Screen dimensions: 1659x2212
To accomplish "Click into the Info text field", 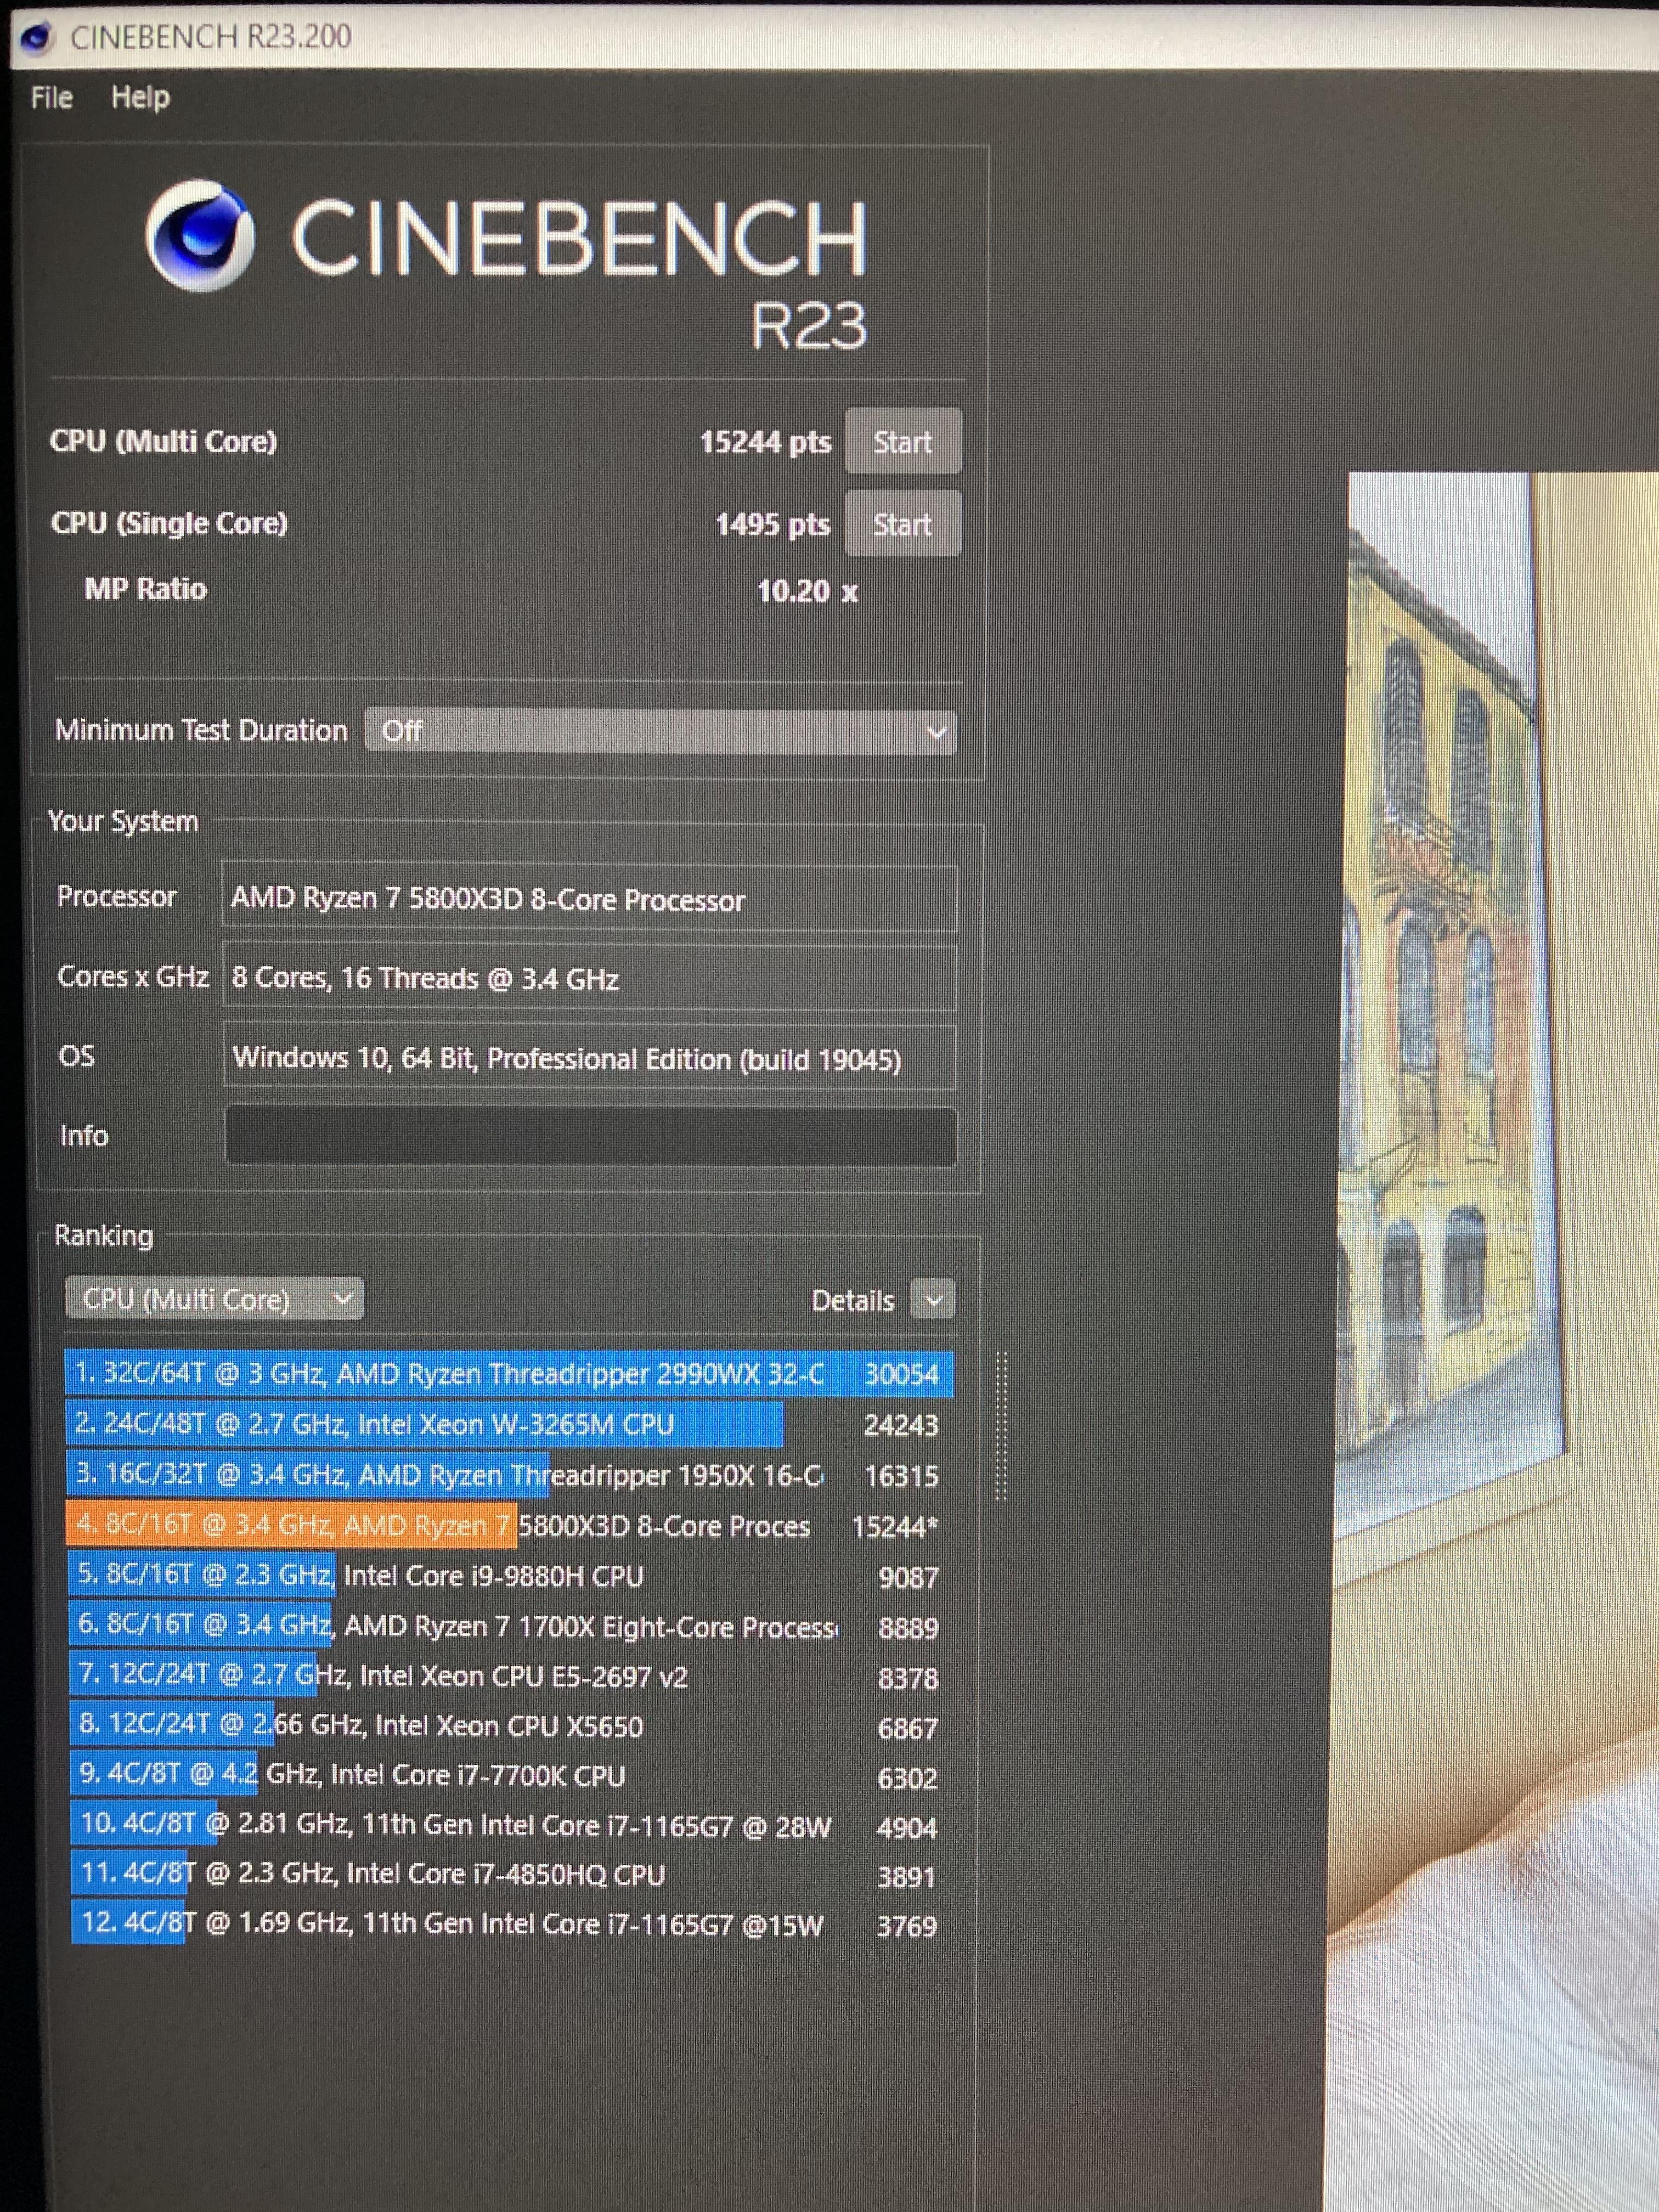I will pos(590,1136).
